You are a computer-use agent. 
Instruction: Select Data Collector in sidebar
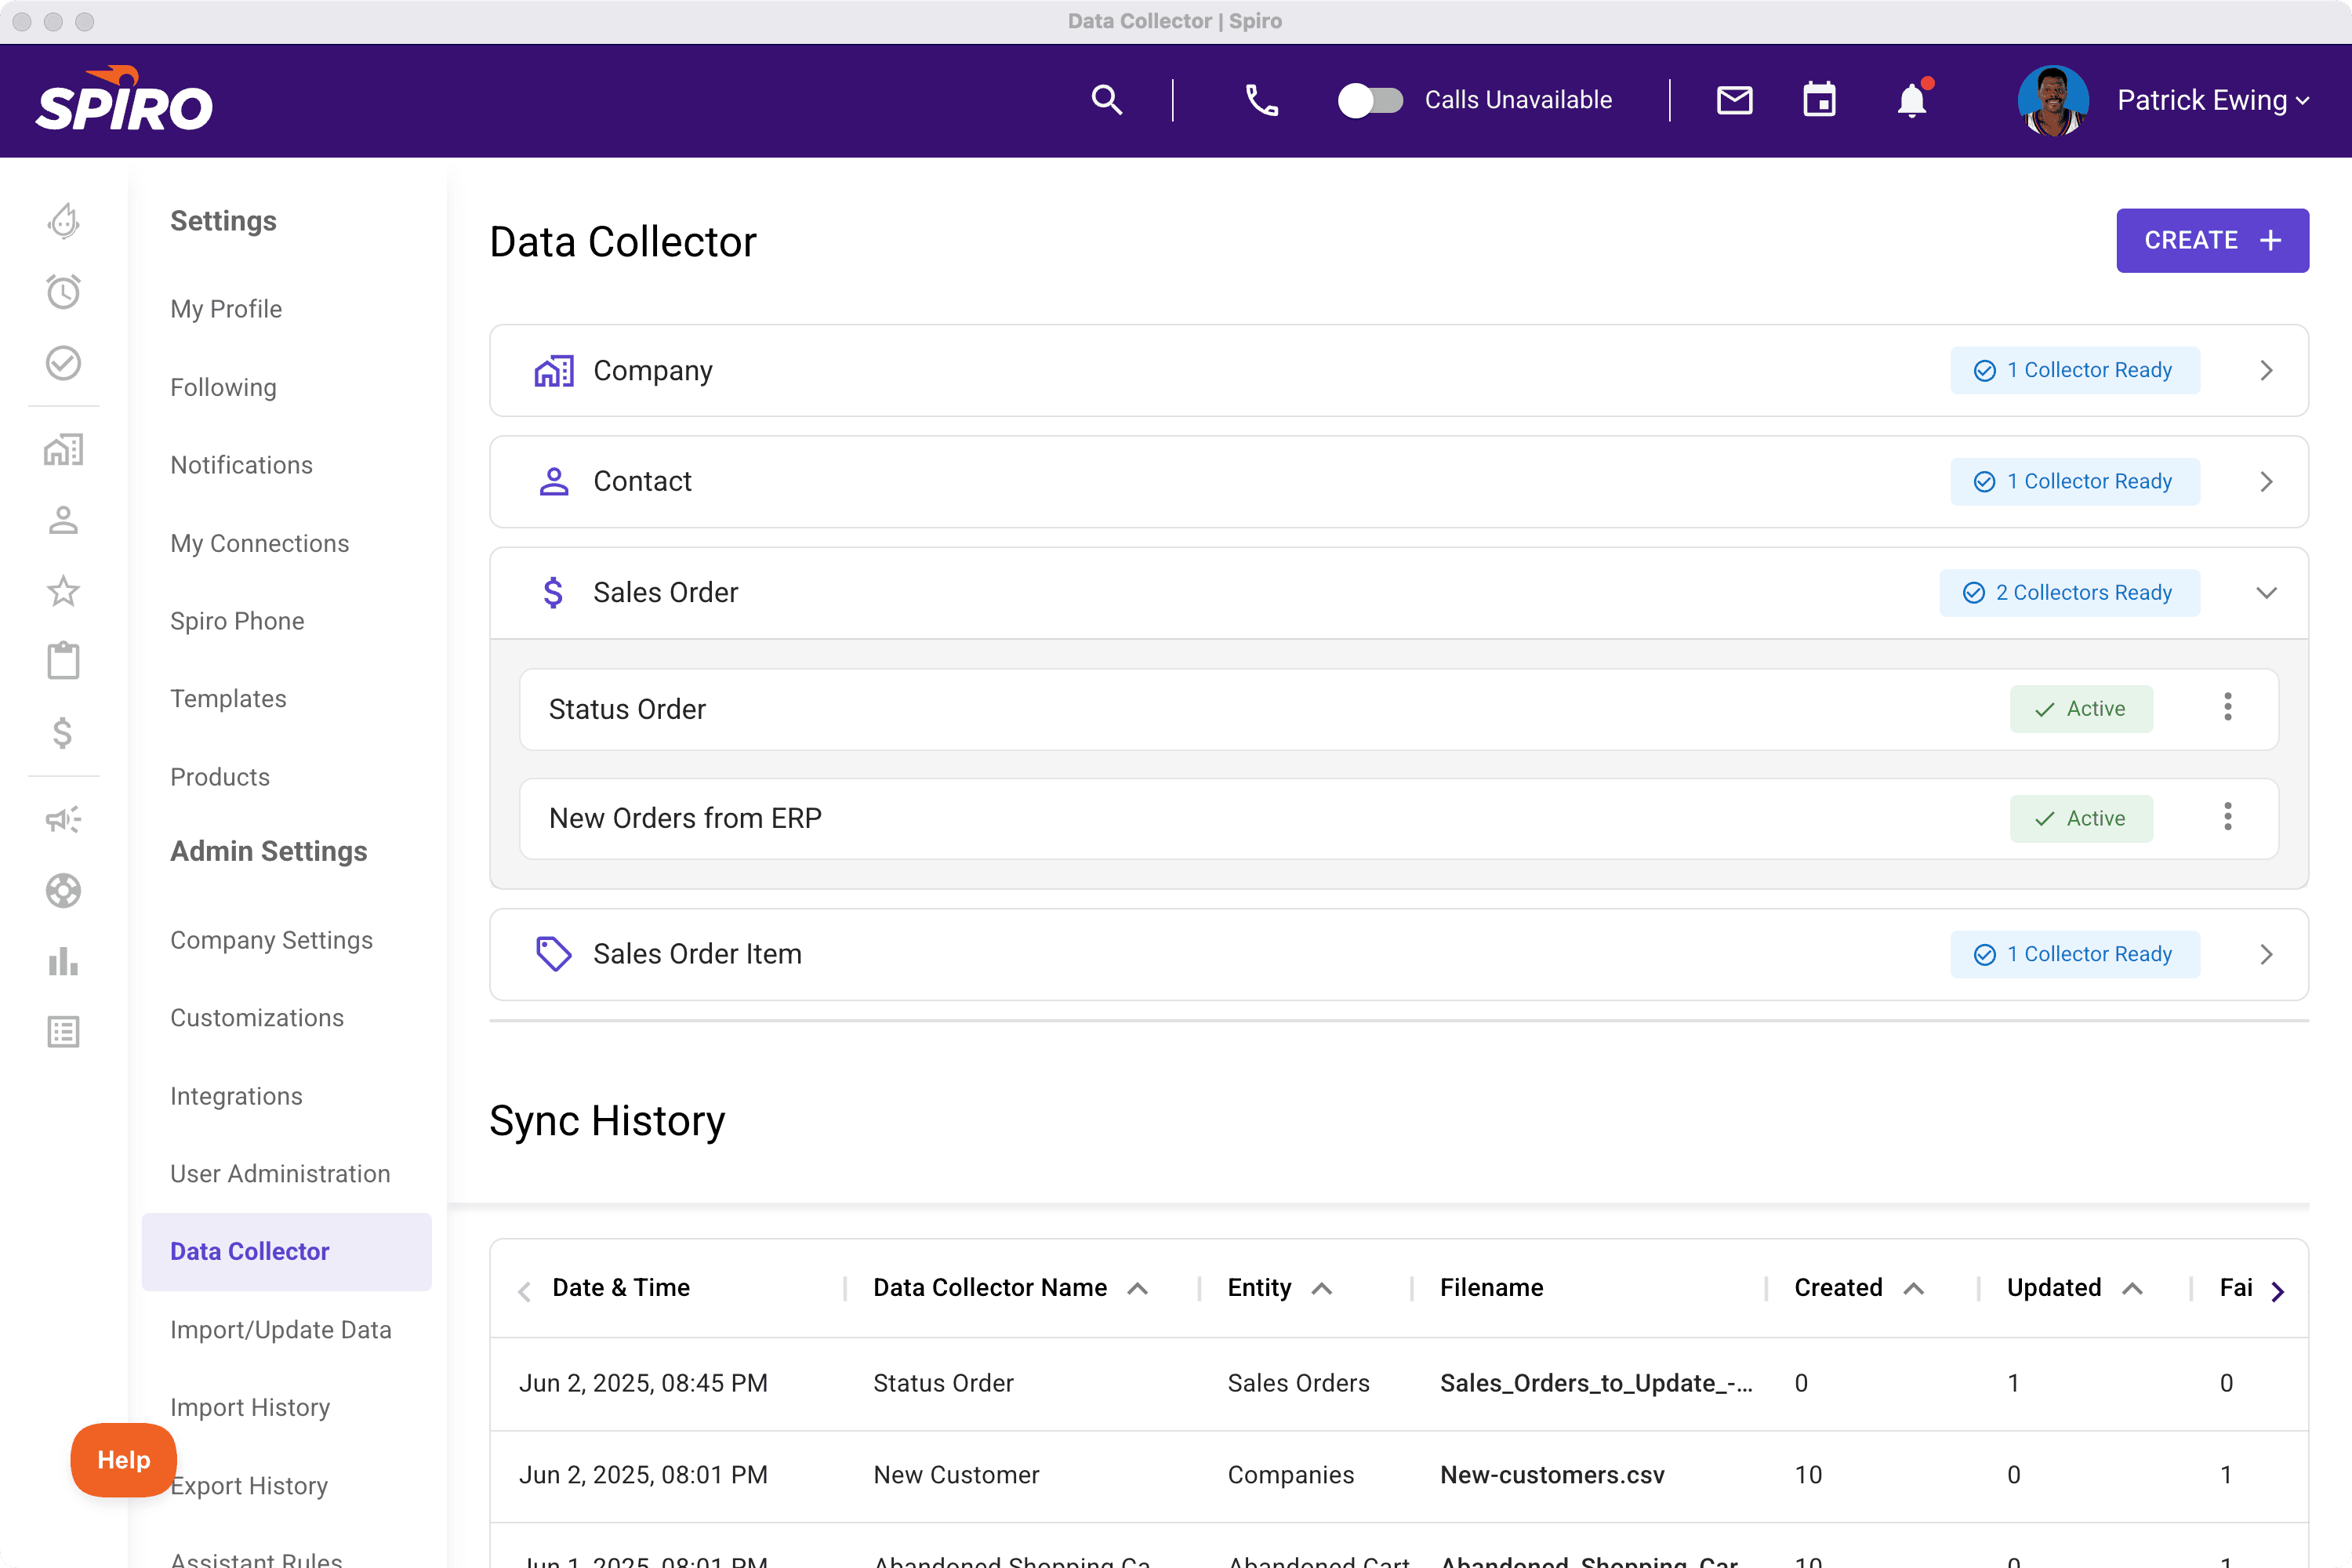[x=286, y=1252]
